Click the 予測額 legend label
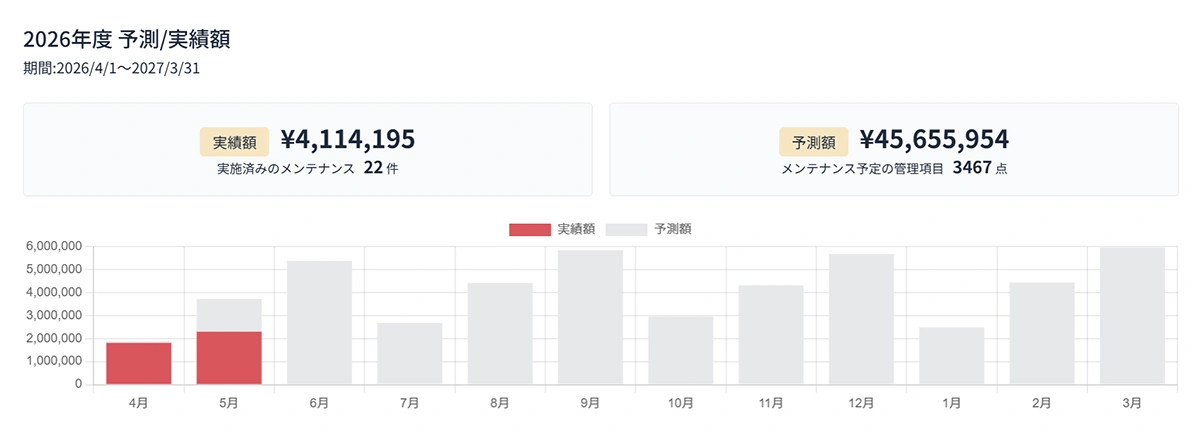The height and width of the screenshot is (436, 1200). coord(673,229)
